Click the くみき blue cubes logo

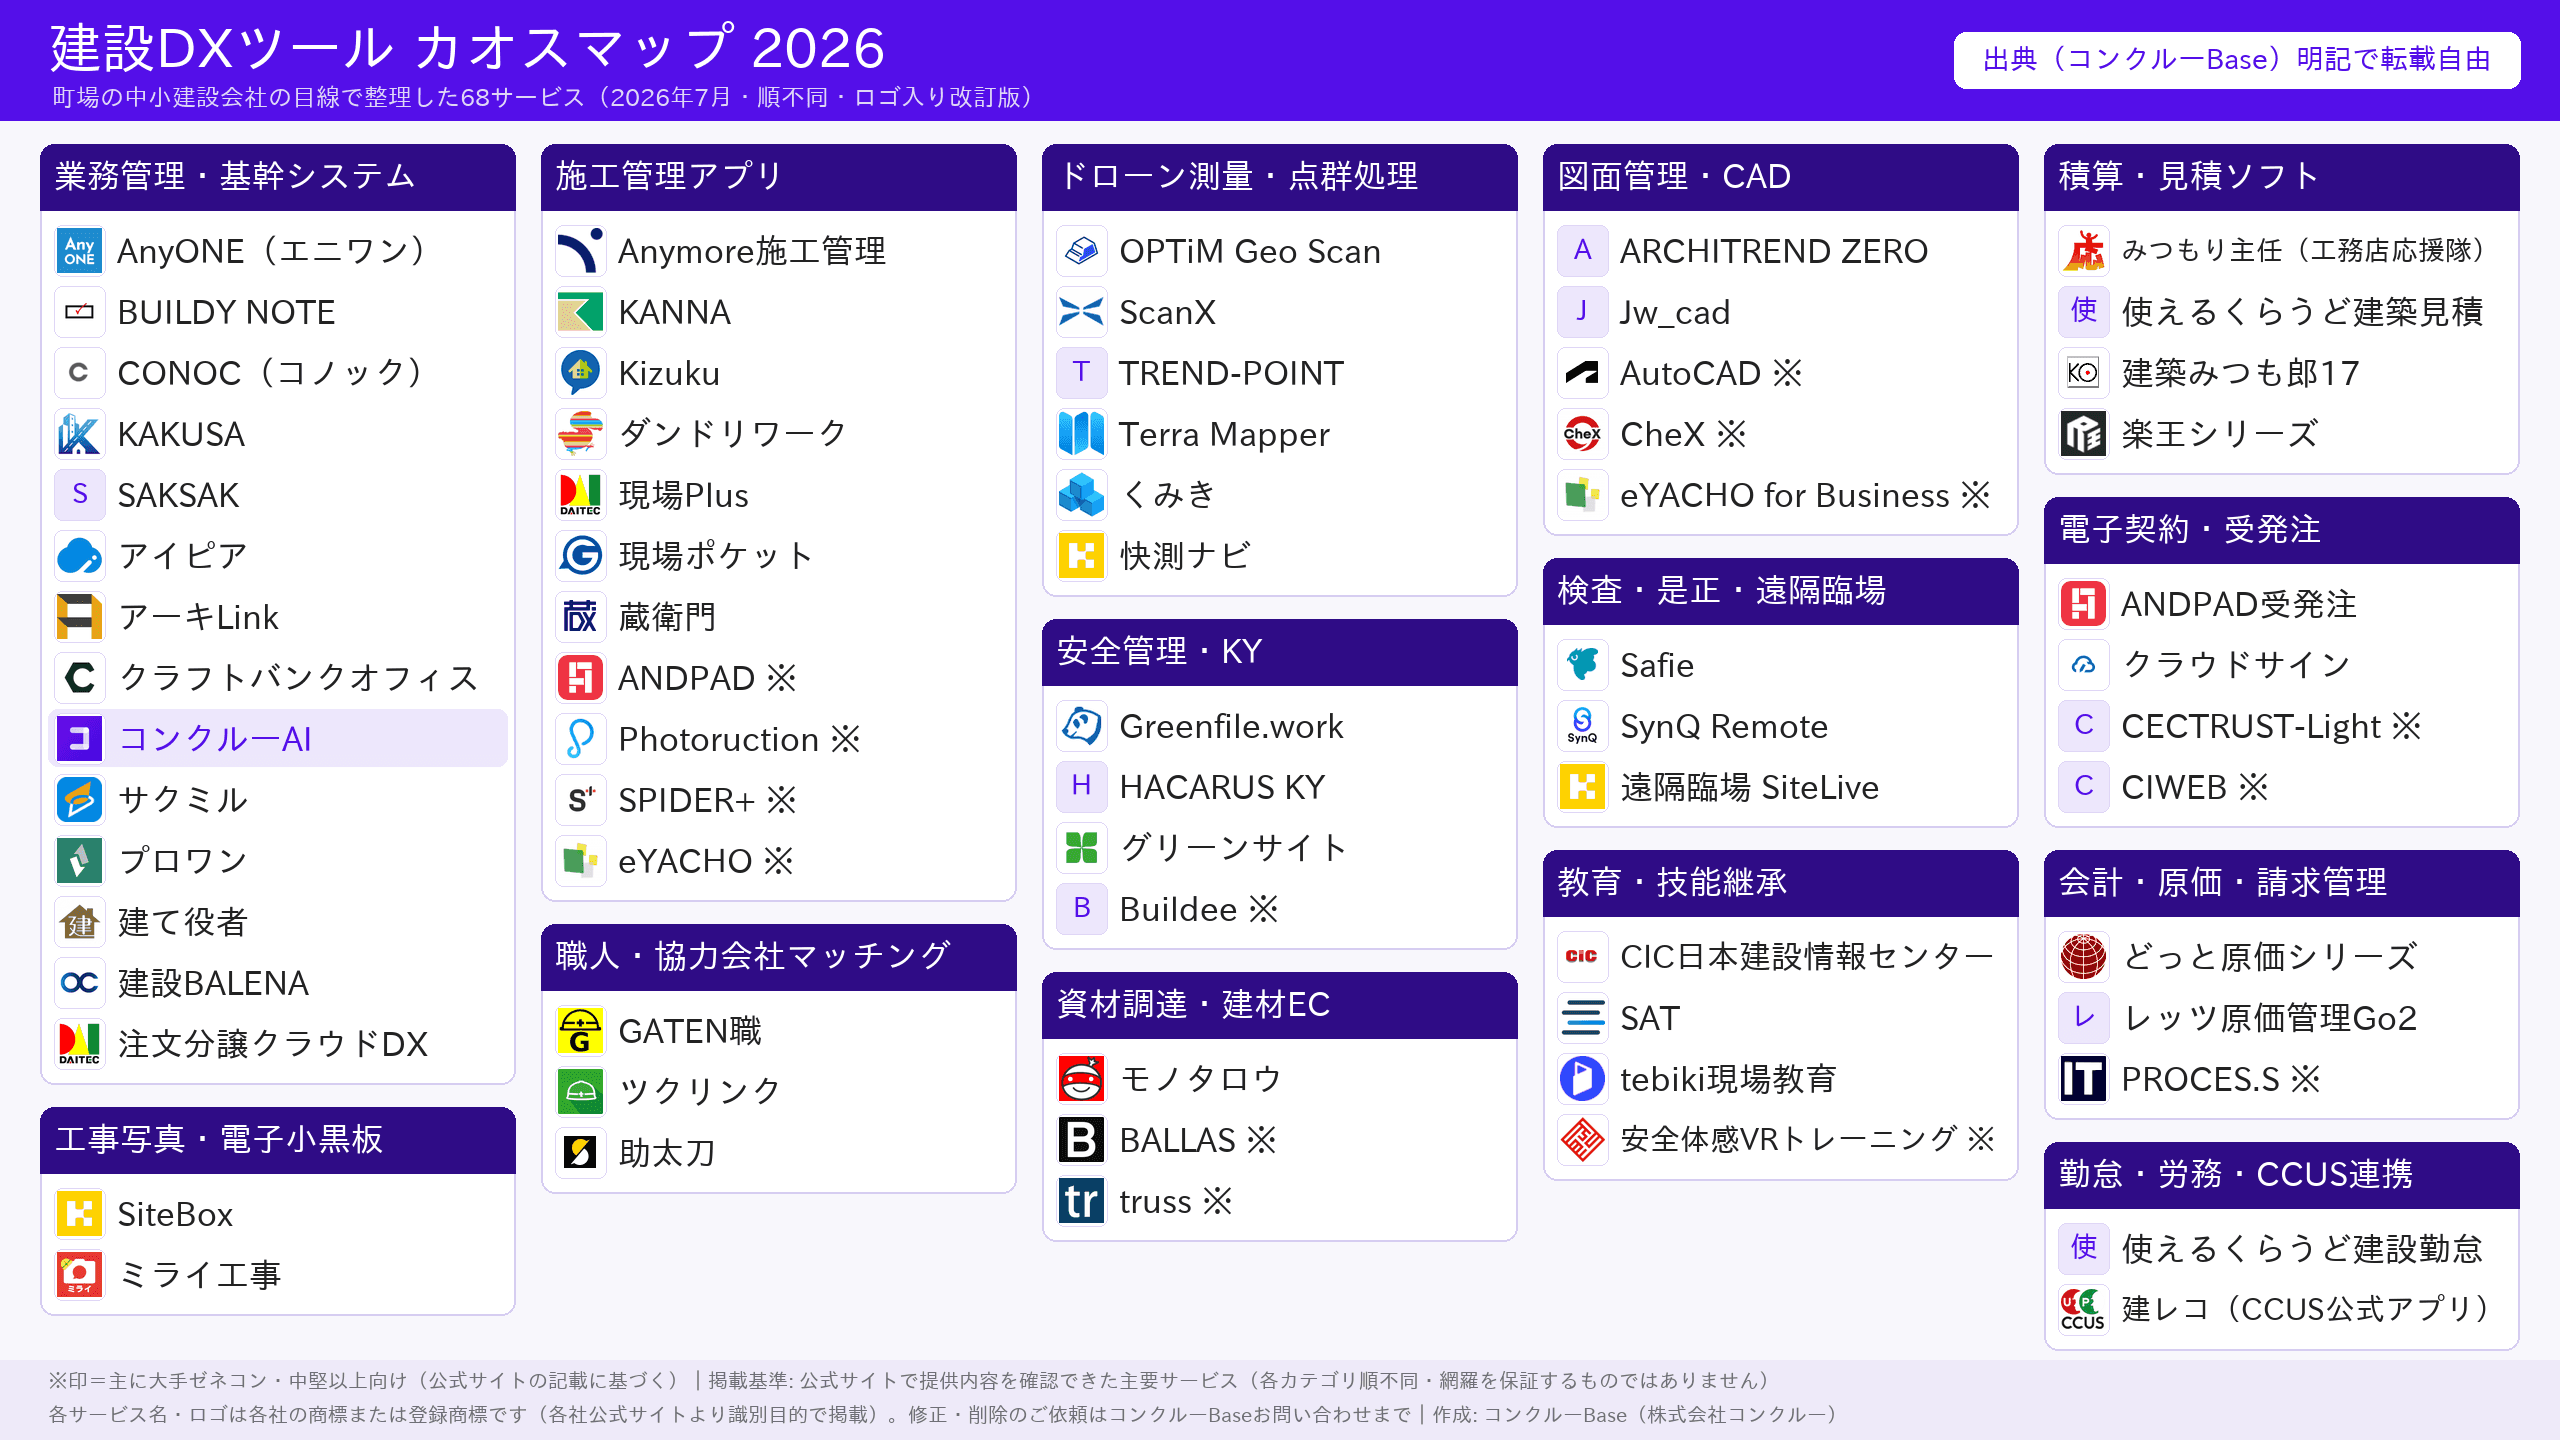pos(1081,495)
